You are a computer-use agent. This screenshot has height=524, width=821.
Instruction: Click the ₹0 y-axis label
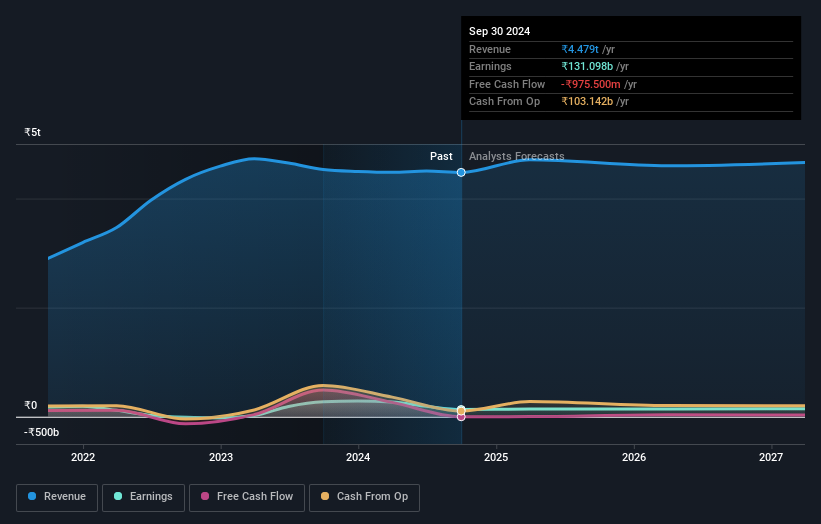pos(30,406)
